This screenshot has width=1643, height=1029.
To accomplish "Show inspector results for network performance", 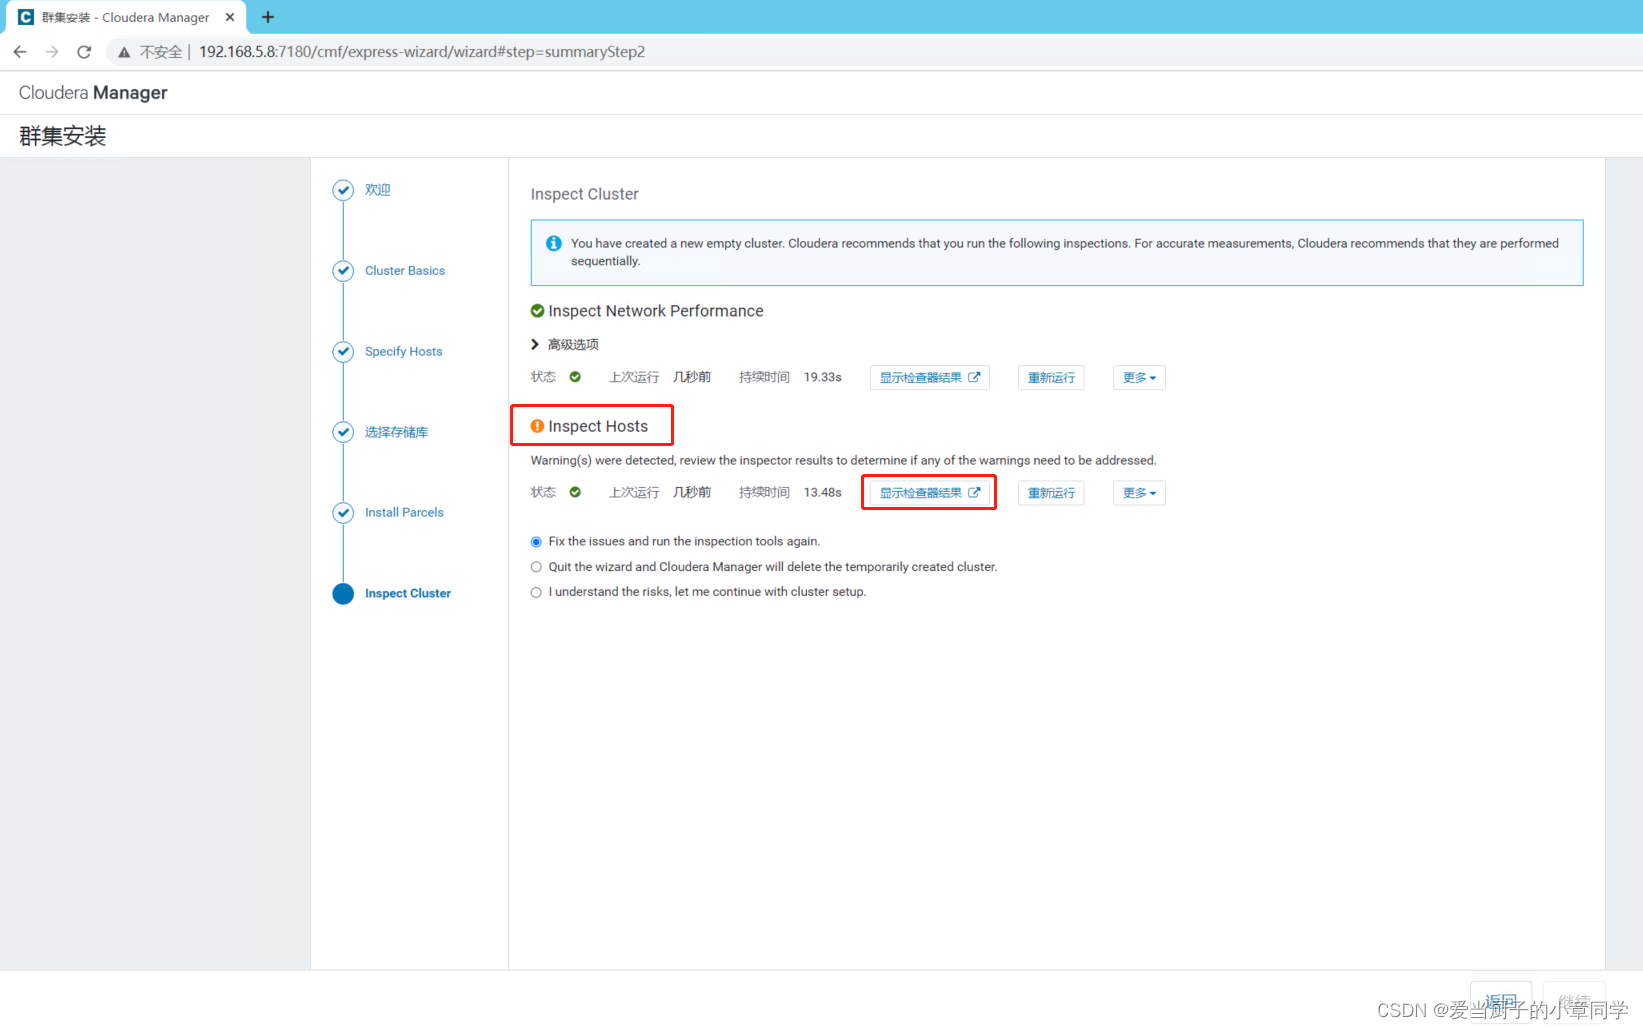I will [930, 378].
